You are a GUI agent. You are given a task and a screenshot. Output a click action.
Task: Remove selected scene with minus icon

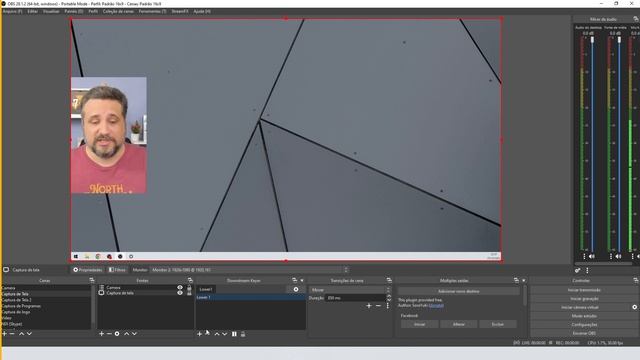click(x=12, y=333)
